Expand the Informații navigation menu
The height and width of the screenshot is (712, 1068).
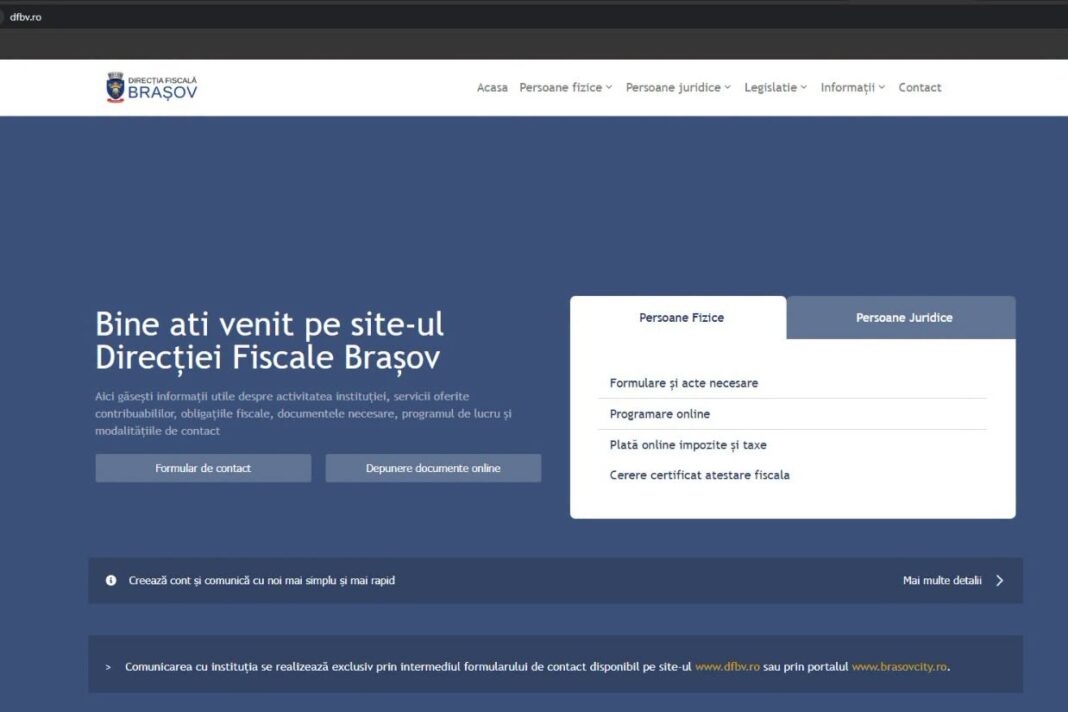click(853, 87)
